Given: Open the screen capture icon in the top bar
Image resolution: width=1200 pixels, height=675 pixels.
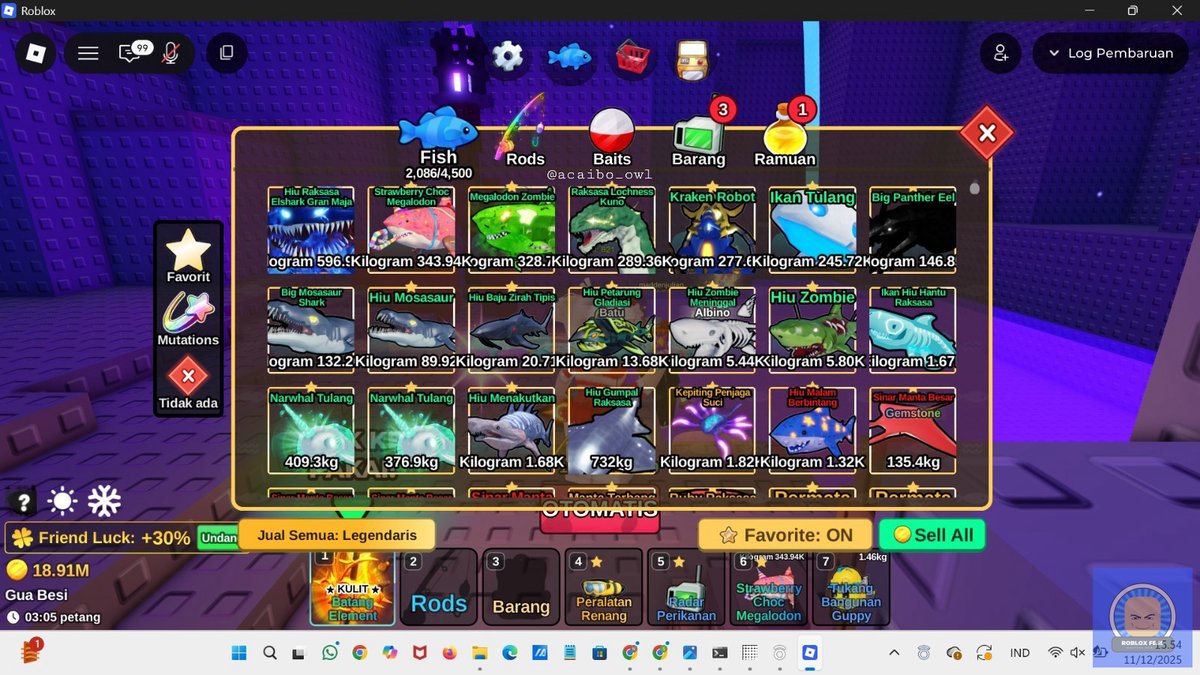Looking at the screenshot, I should [x=227, y=53].
